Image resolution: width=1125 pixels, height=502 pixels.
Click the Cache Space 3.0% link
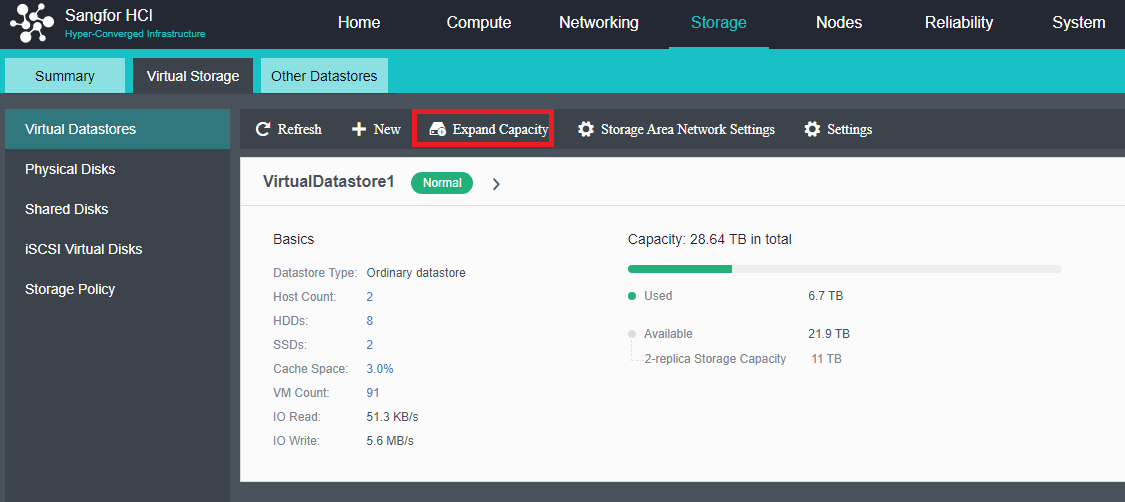[x=380, y=369]
